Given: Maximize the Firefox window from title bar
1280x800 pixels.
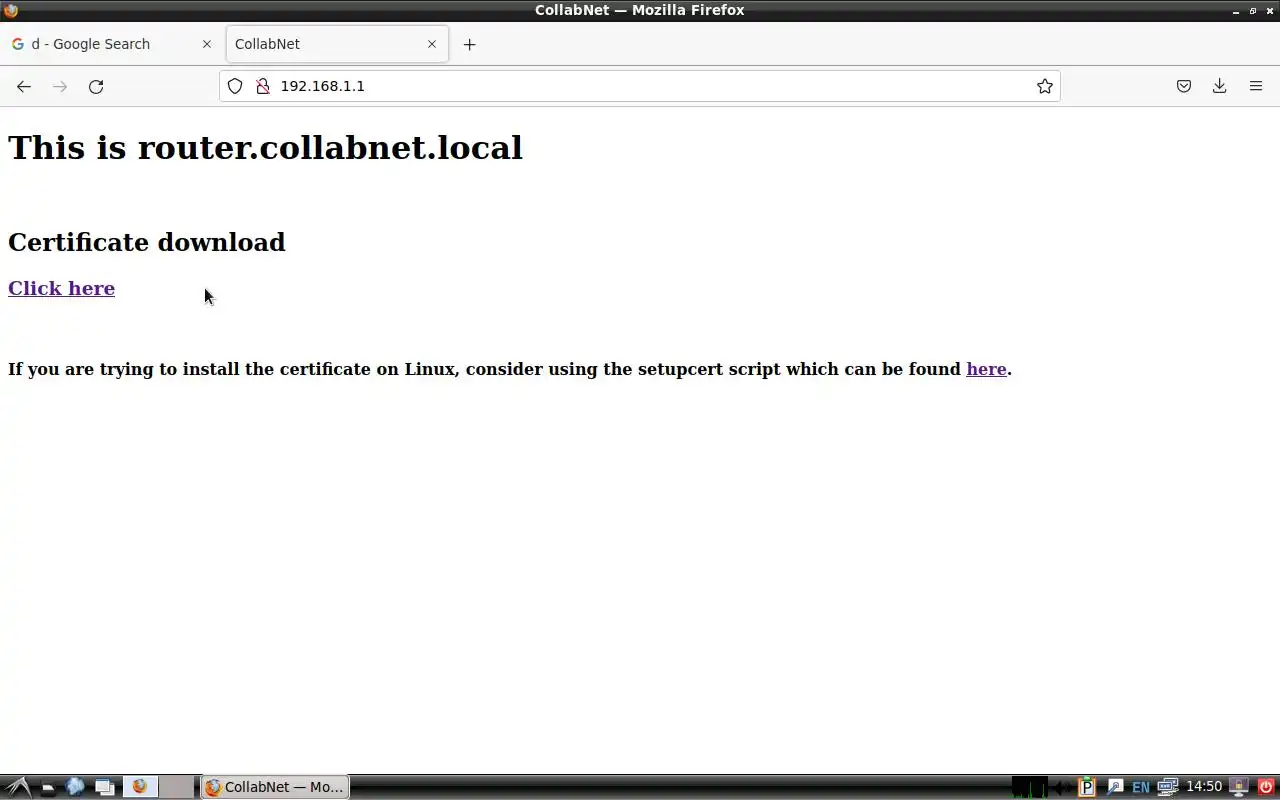Looking at the screenshot, I should pos(1253,10).
